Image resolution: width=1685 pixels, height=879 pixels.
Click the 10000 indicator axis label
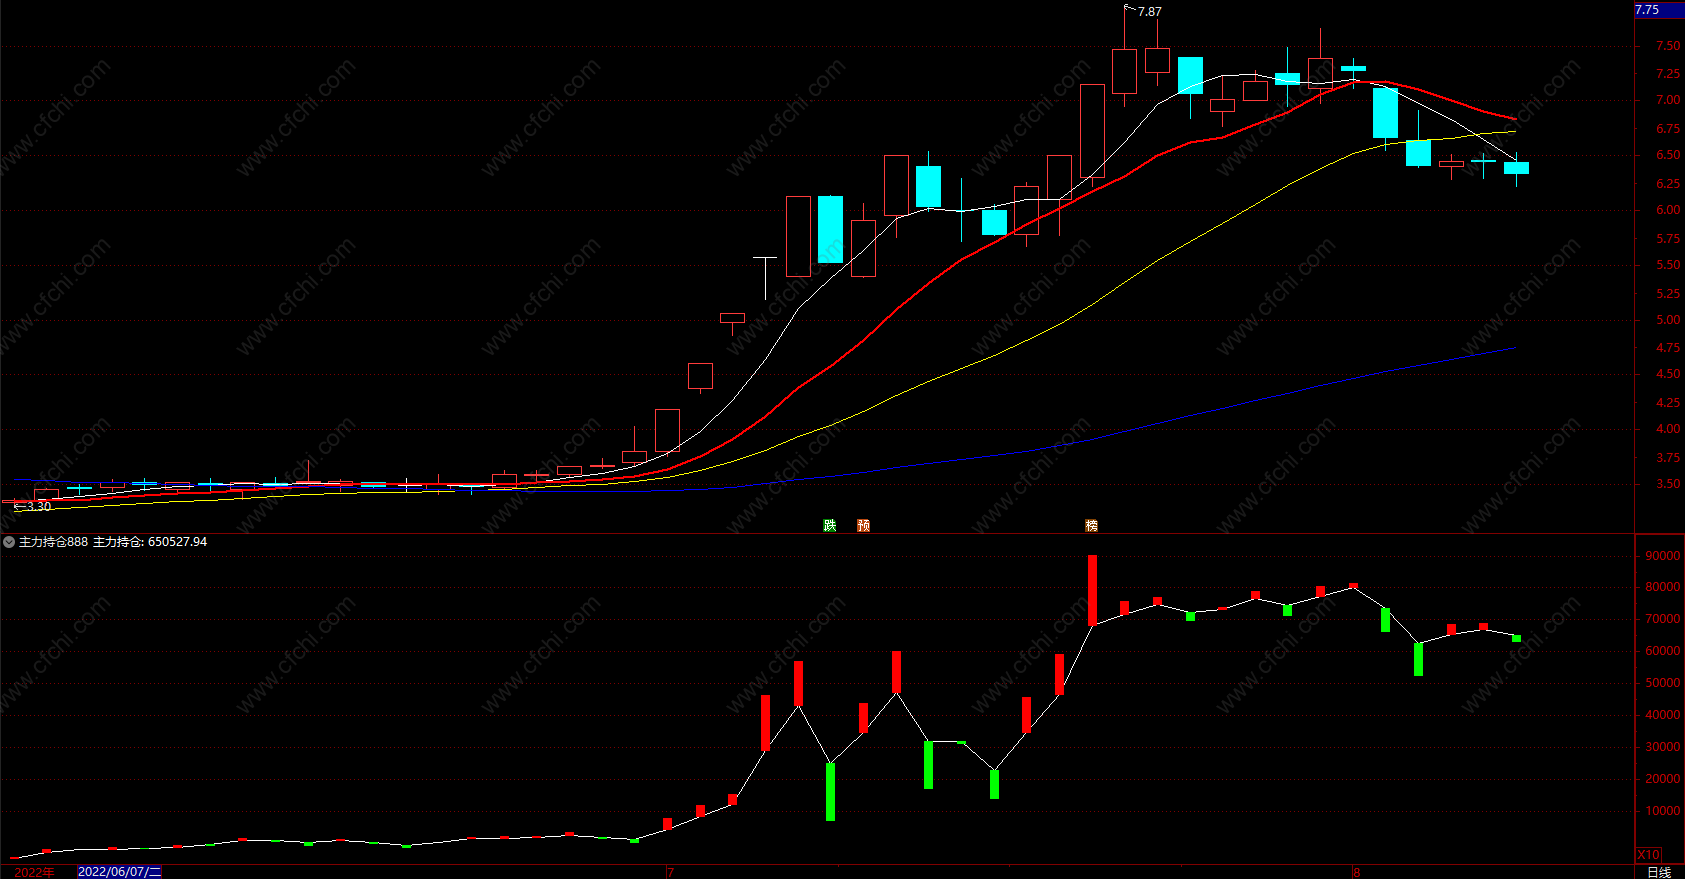point(1662,811)
